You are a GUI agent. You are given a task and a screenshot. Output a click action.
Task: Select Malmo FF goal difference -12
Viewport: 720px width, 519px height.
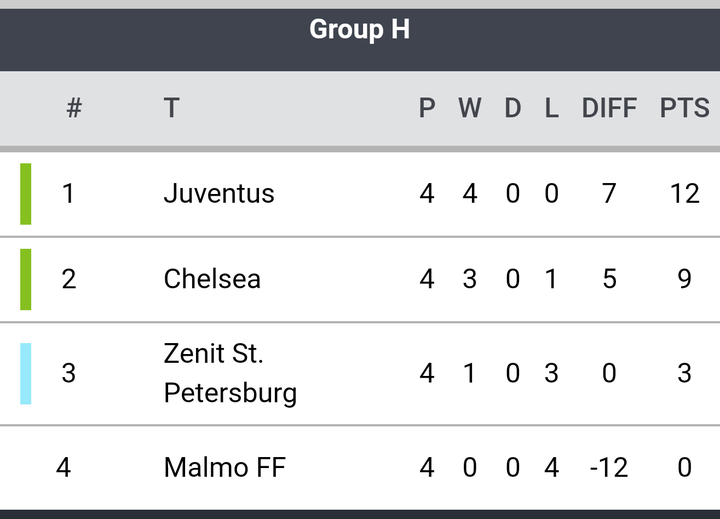pyautogui.click(x=609, y=468)
